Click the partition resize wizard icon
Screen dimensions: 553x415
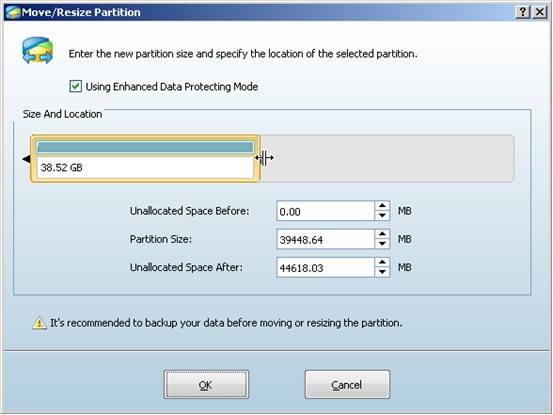tap(37, 51)
